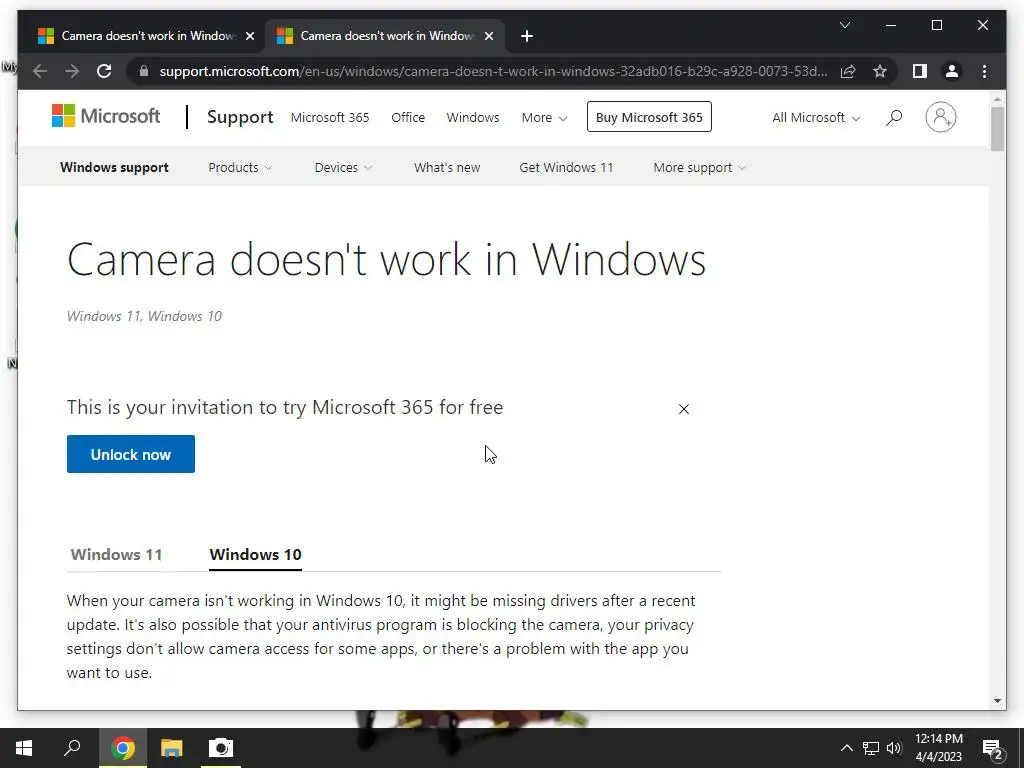Close the second active browser tab
This screenshot has height=768, width=1024.
tap(488, 36)
